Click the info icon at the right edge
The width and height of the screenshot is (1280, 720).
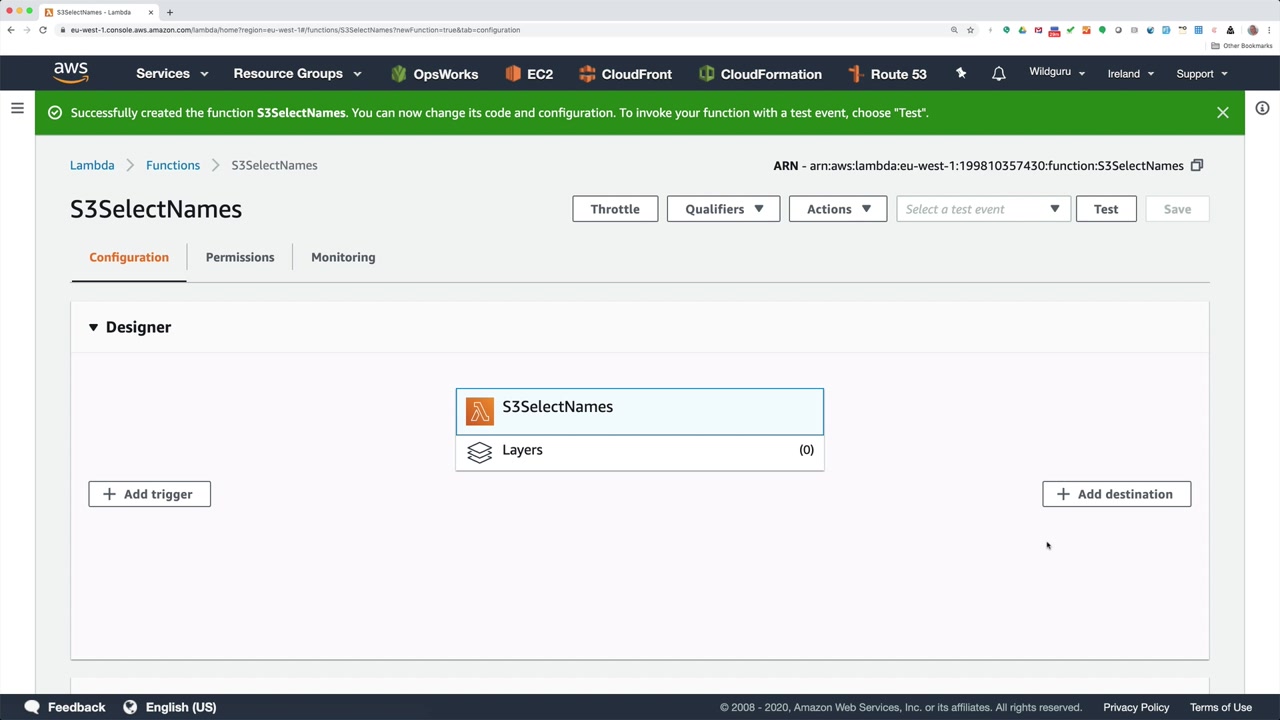click(1262, 108)
